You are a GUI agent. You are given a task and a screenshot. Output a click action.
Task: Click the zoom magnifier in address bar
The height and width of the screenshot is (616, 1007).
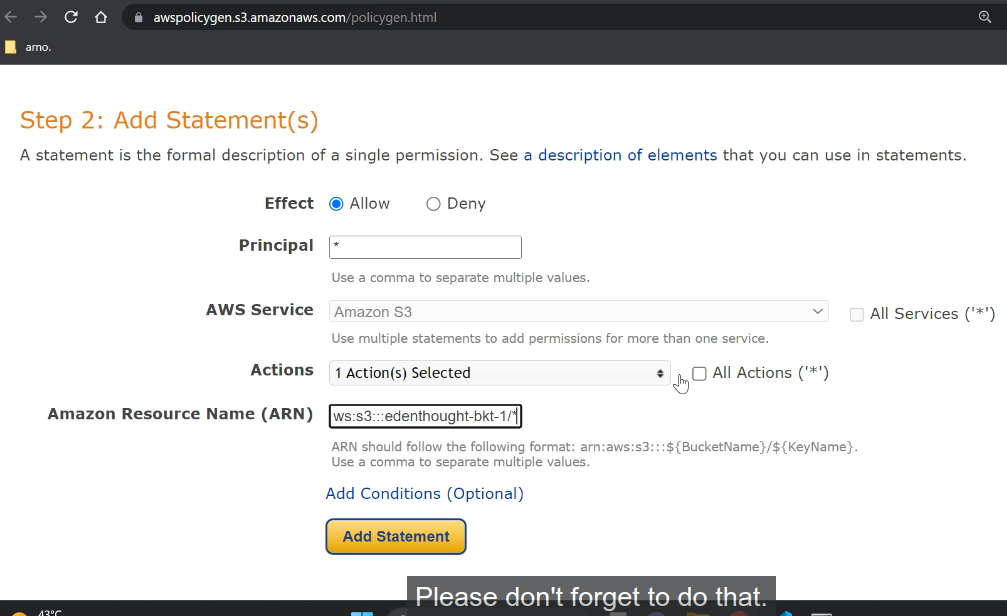pyautogui.click(x=985, y=17)
